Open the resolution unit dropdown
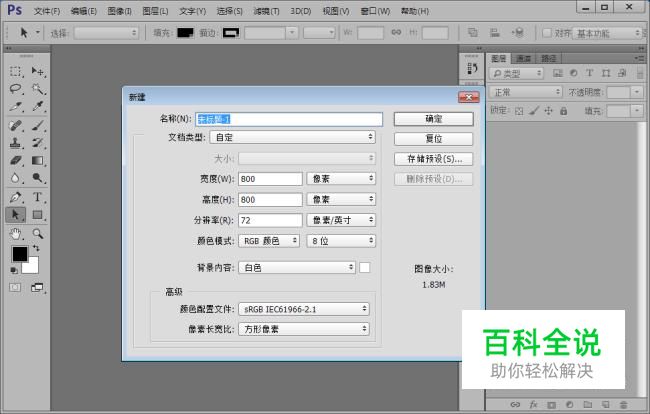The height and width of the screenshot is (414, 650). point(341,220)
